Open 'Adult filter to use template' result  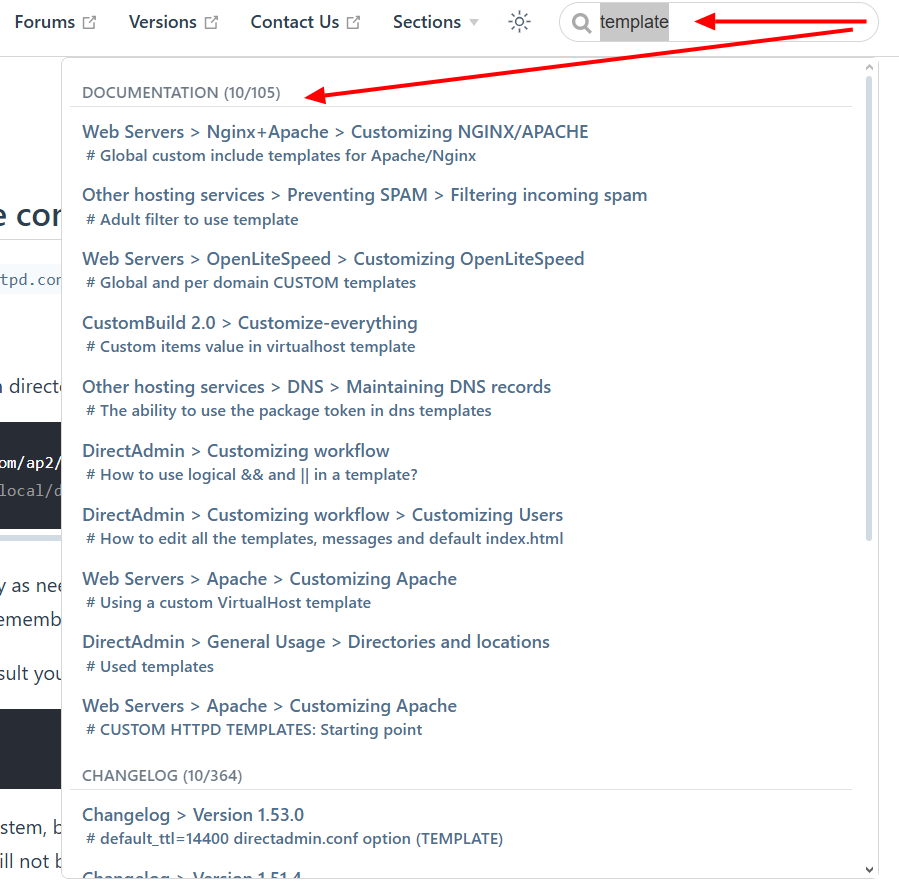pyautogui.click(x=192, y=220)
